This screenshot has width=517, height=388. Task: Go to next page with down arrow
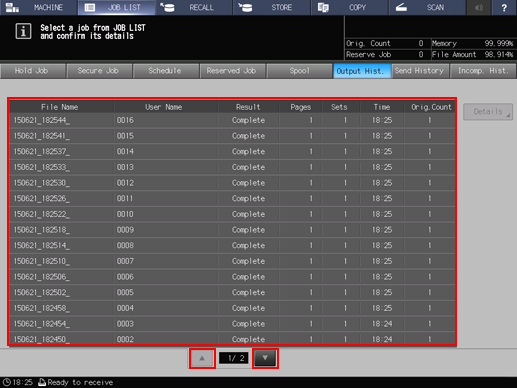(x=265, y=358)
